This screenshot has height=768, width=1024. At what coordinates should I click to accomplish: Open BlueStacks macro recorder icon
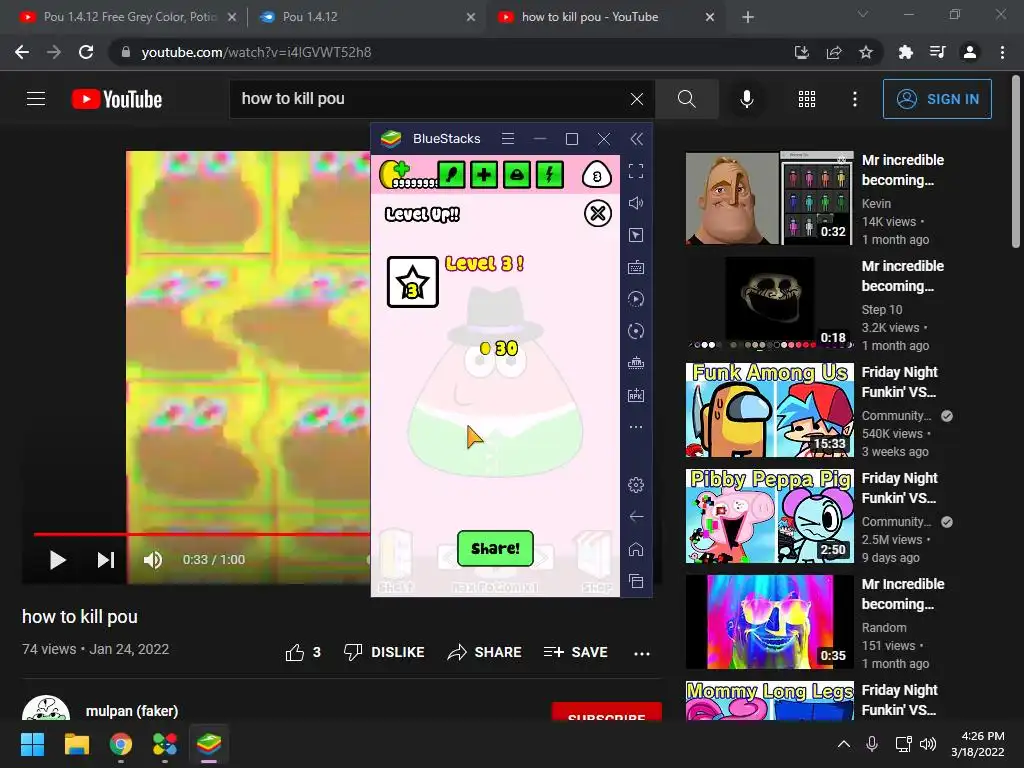pos(636,299)
